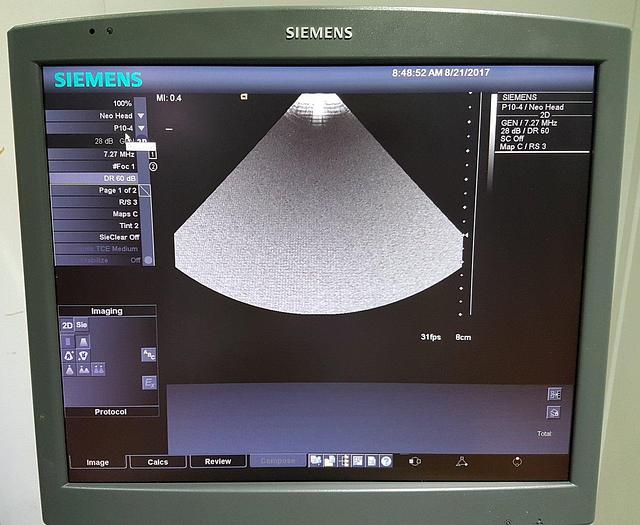Expand the Imaging panel header
The height and width of the screenshot is (525, 640).
[107, 311]
